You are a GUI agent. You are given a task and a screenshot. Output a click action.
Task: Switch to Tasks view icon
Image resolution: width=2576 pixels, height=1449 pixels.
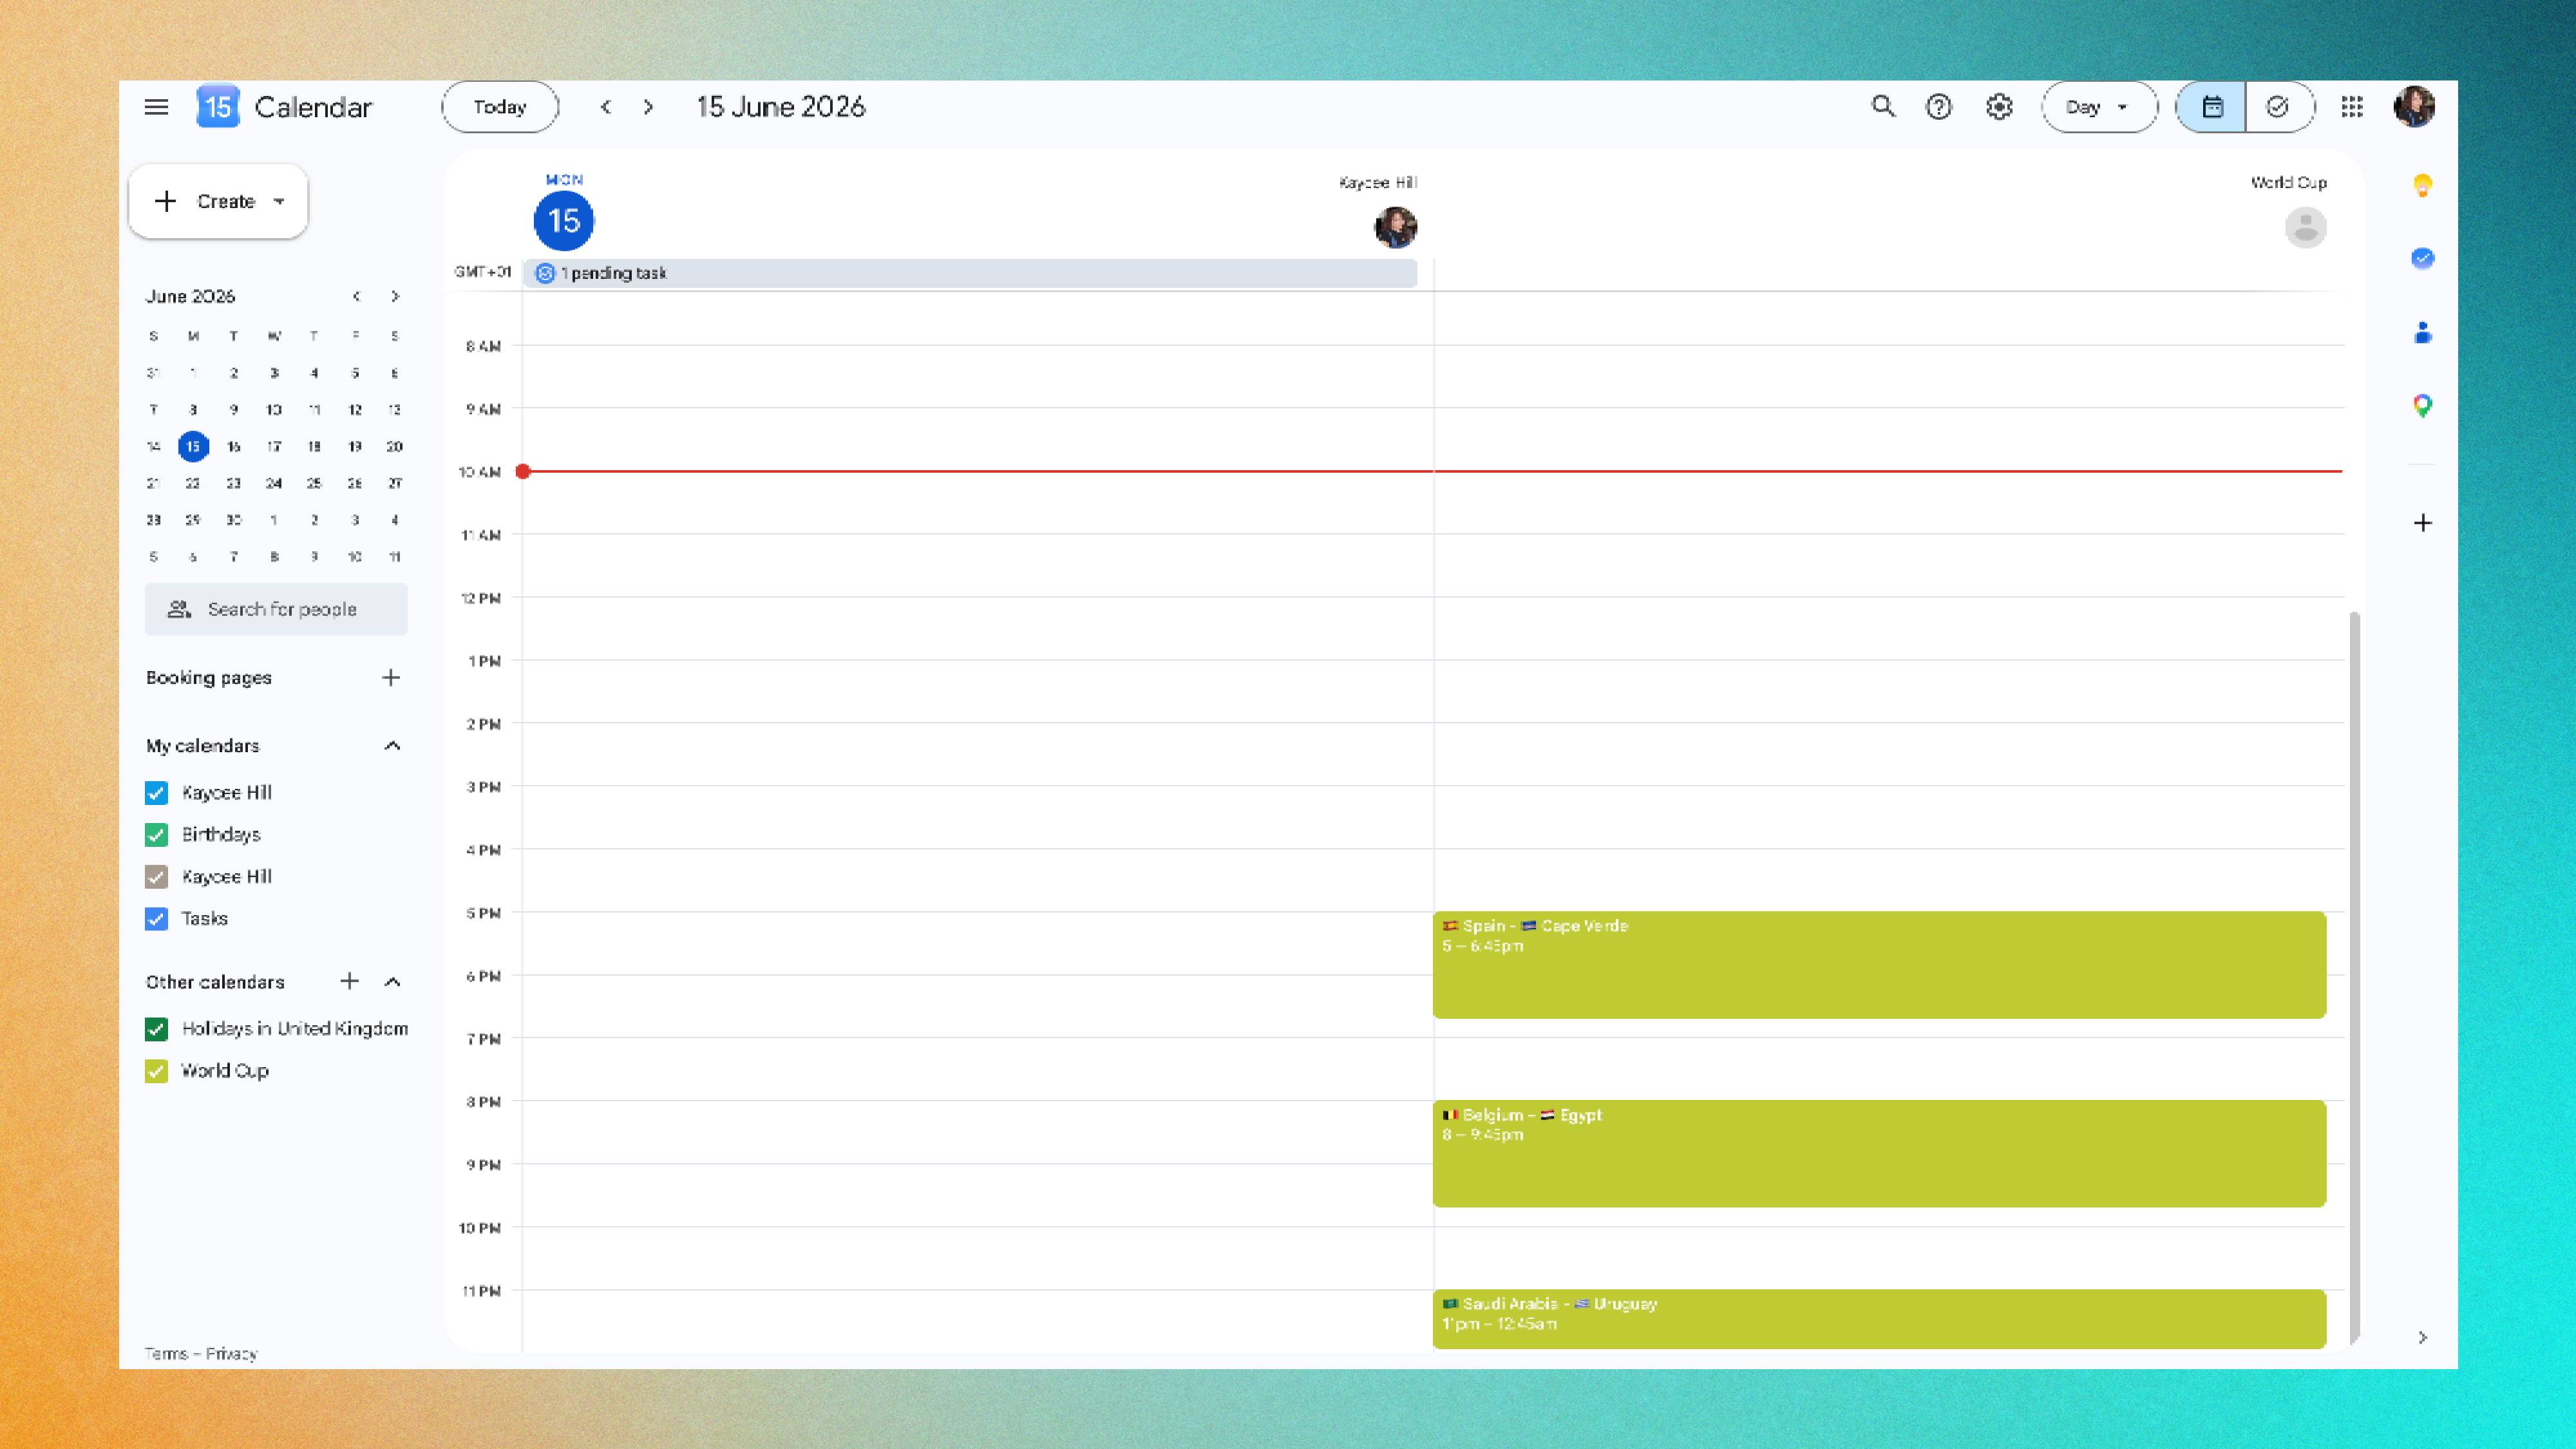tap(2279, 107)
